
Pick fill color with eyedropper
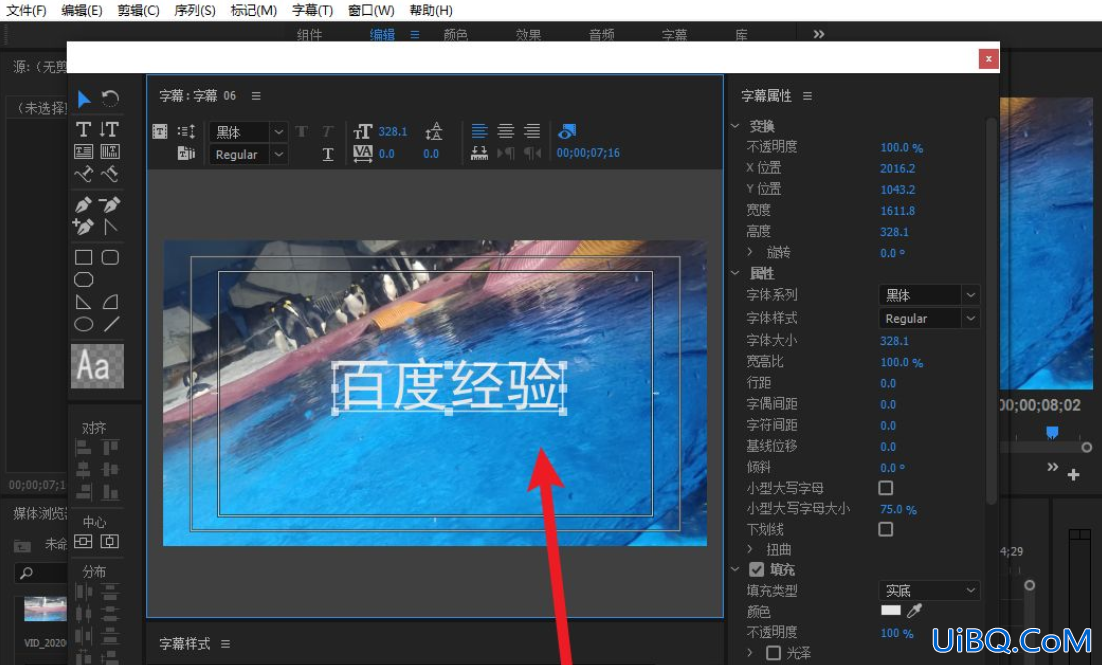pos(914,611)
